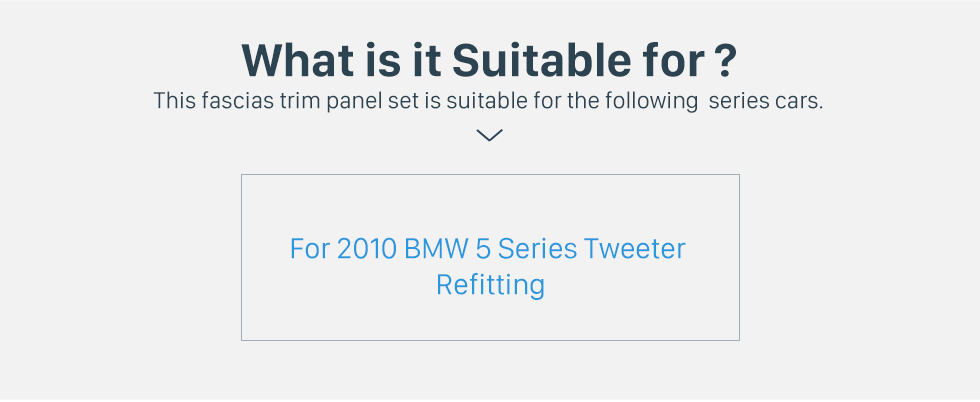The image size is (980, 402).
Task: Click the down chevron below the subtitle
Action: pos(489,135)
